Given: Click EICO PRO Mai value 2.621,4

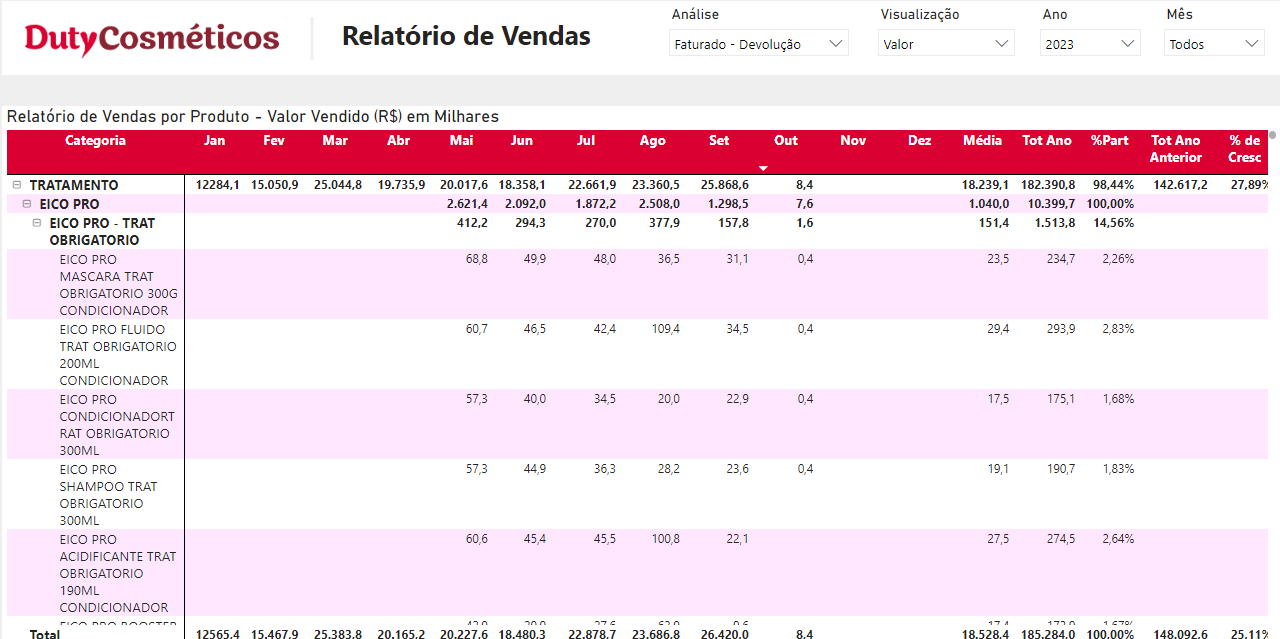Looking at the screenshot, I should point(467,204).
